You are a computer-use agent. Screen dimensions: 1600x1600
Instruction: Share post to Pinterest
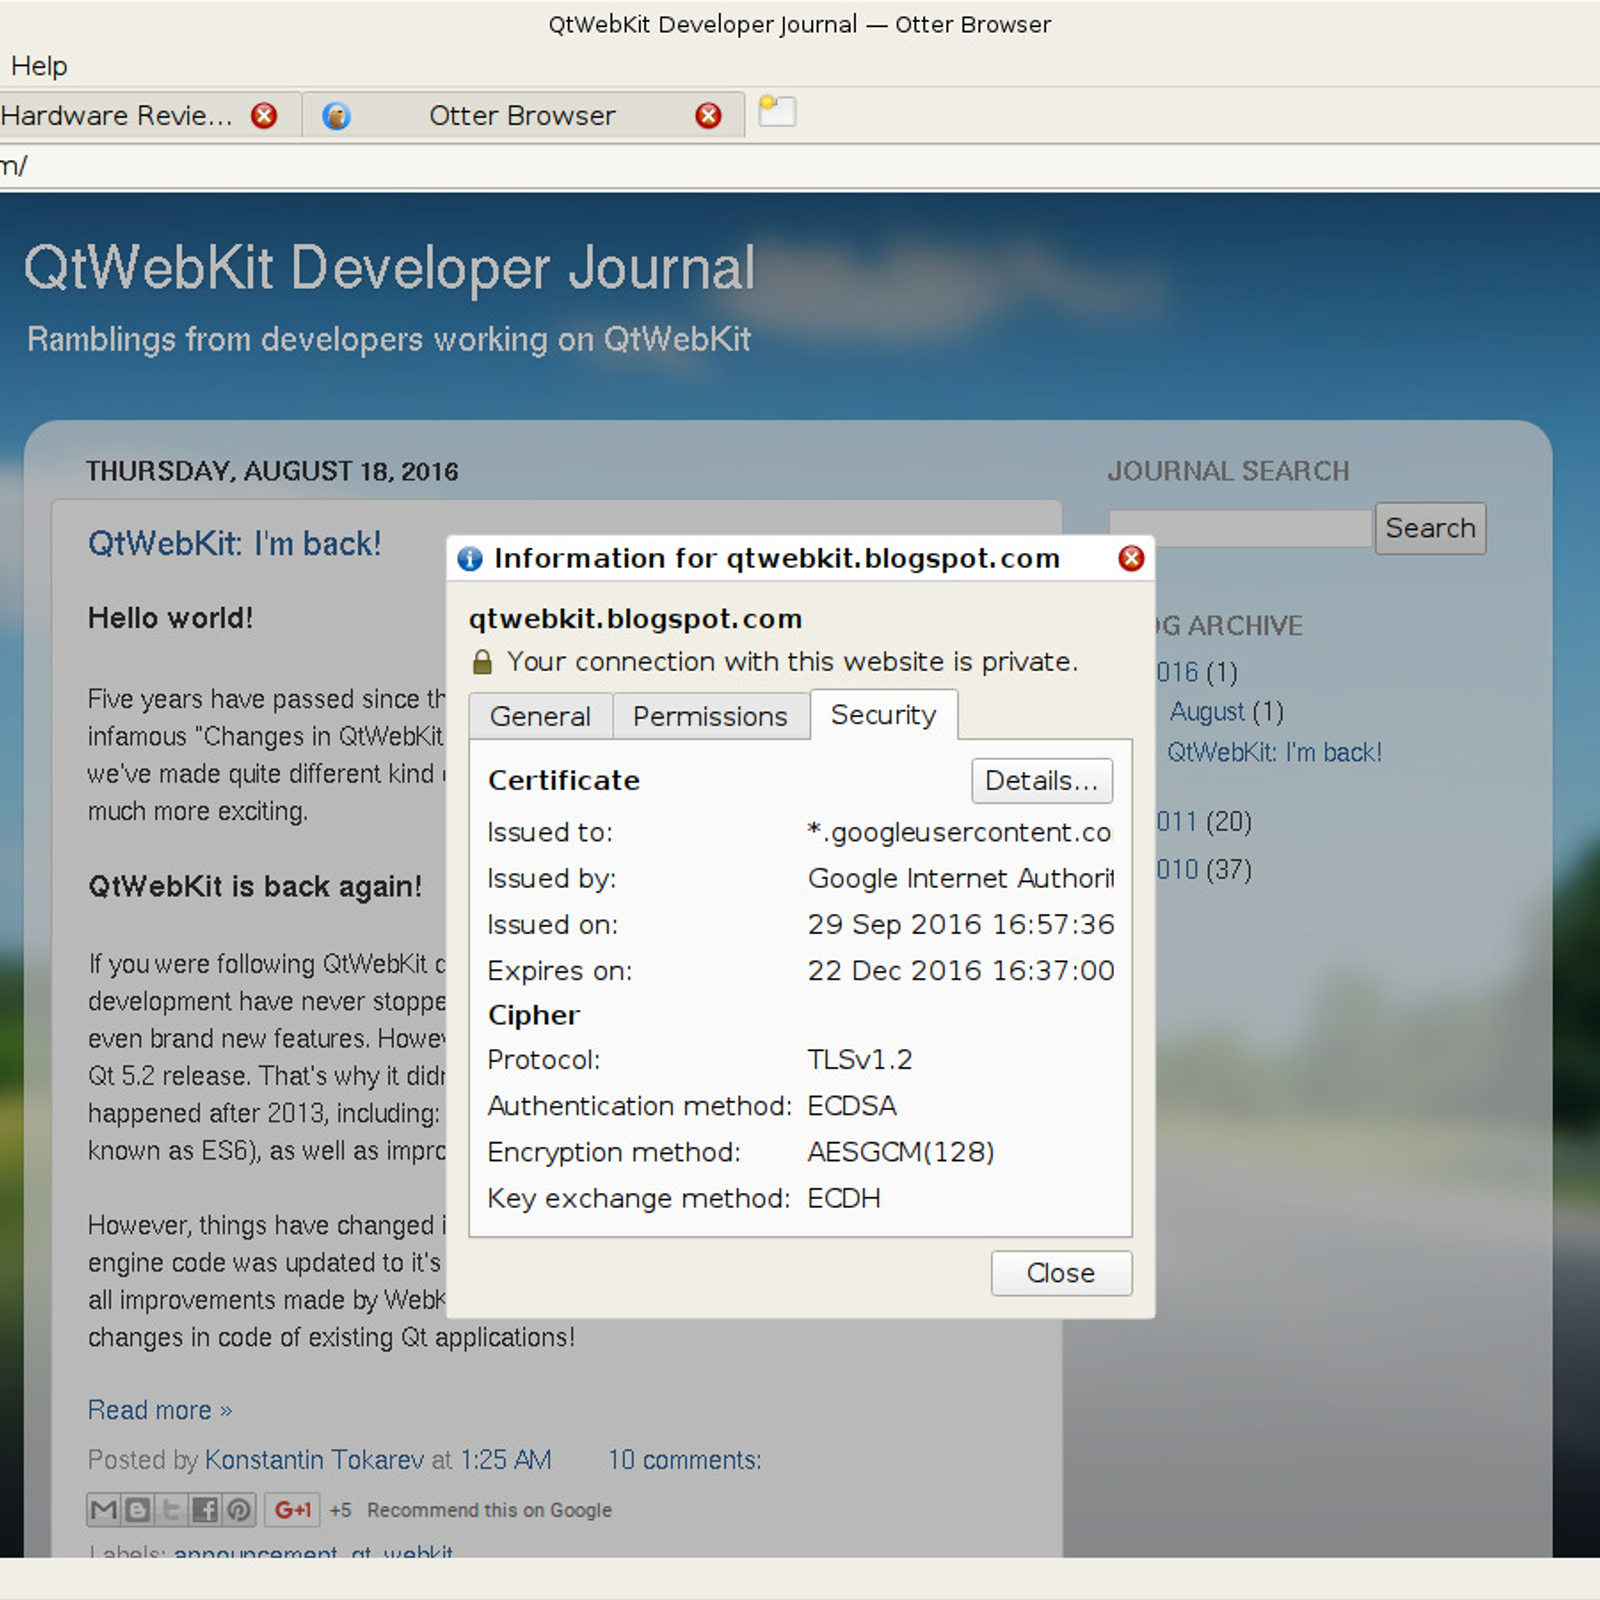coord(239,1509)
